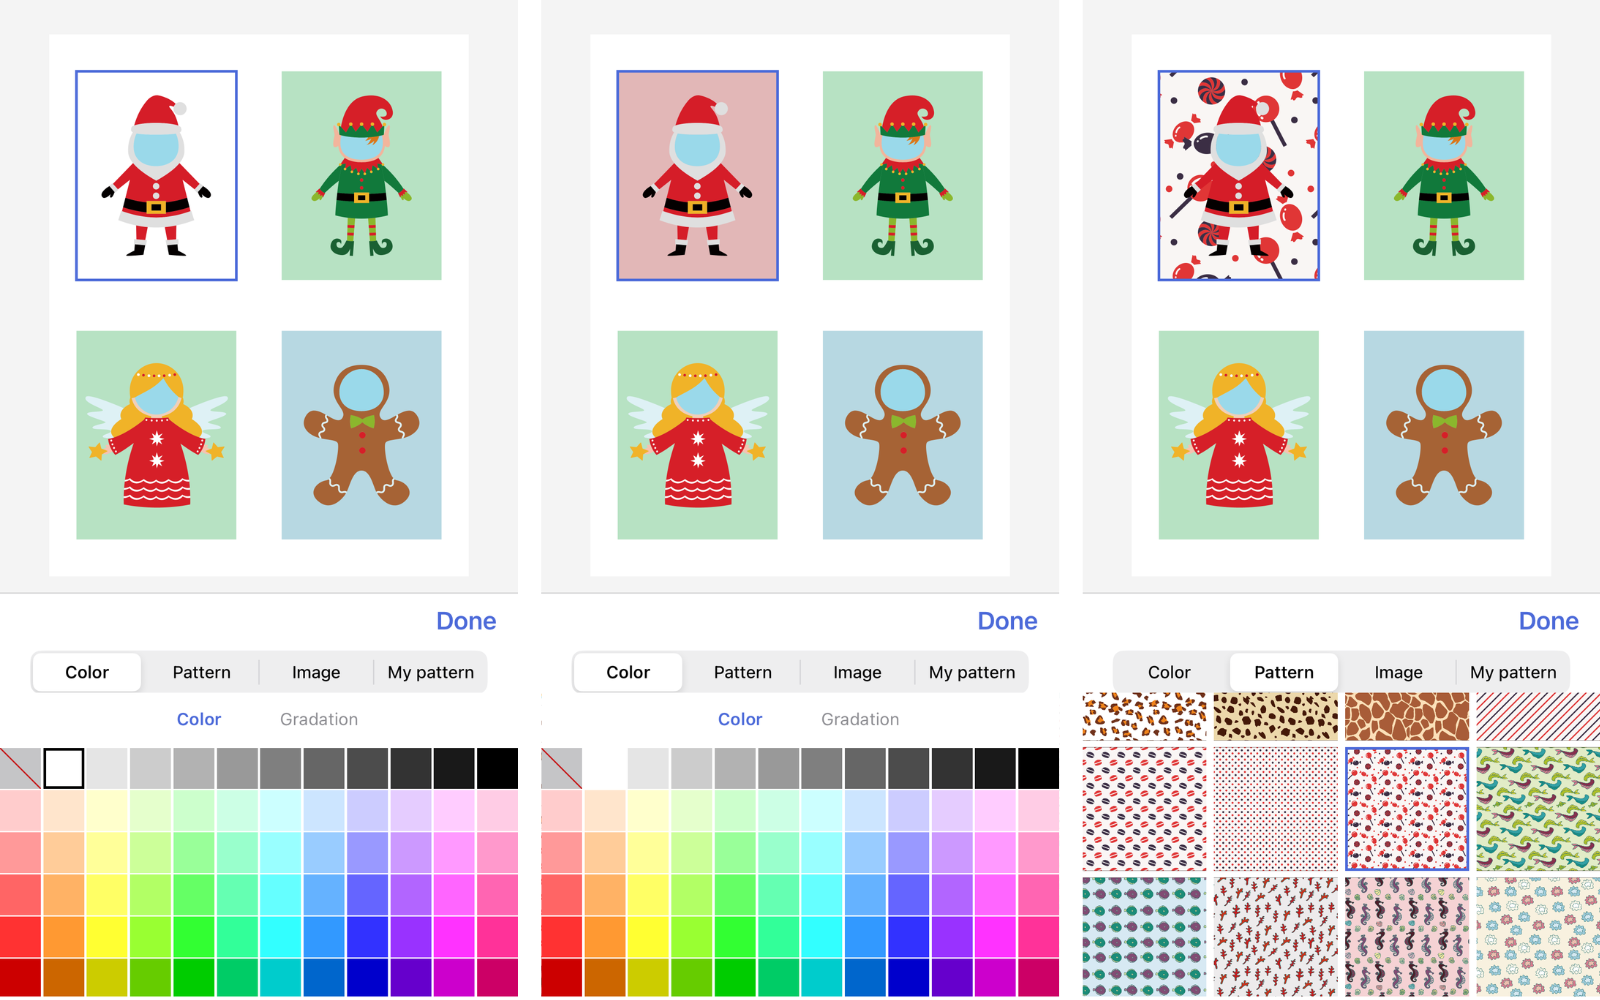Viewport: 1600px width, 1000px height.
Task: Select the gingerbread man card thumbnail
Action: point(361,434)
